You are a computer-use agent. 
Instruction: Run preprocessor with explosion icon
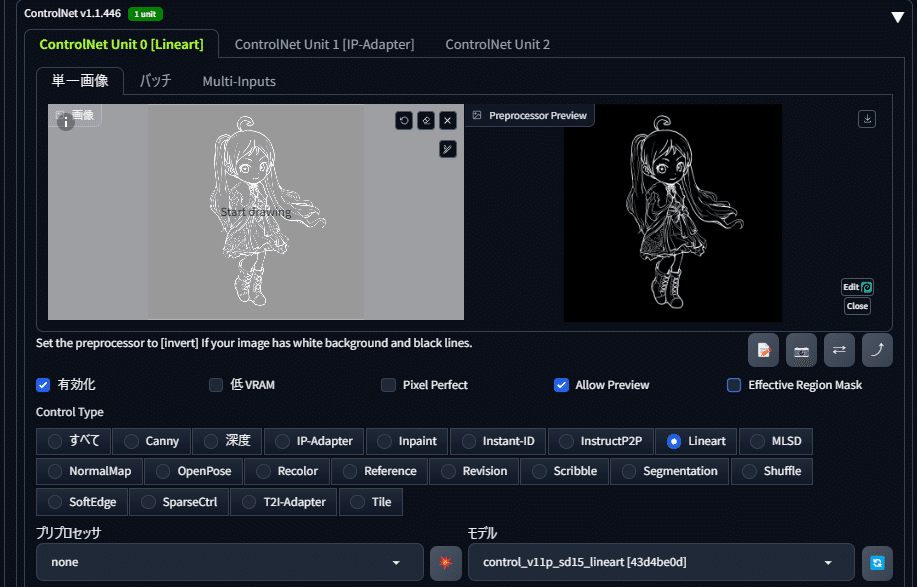[x=446, y=562]
